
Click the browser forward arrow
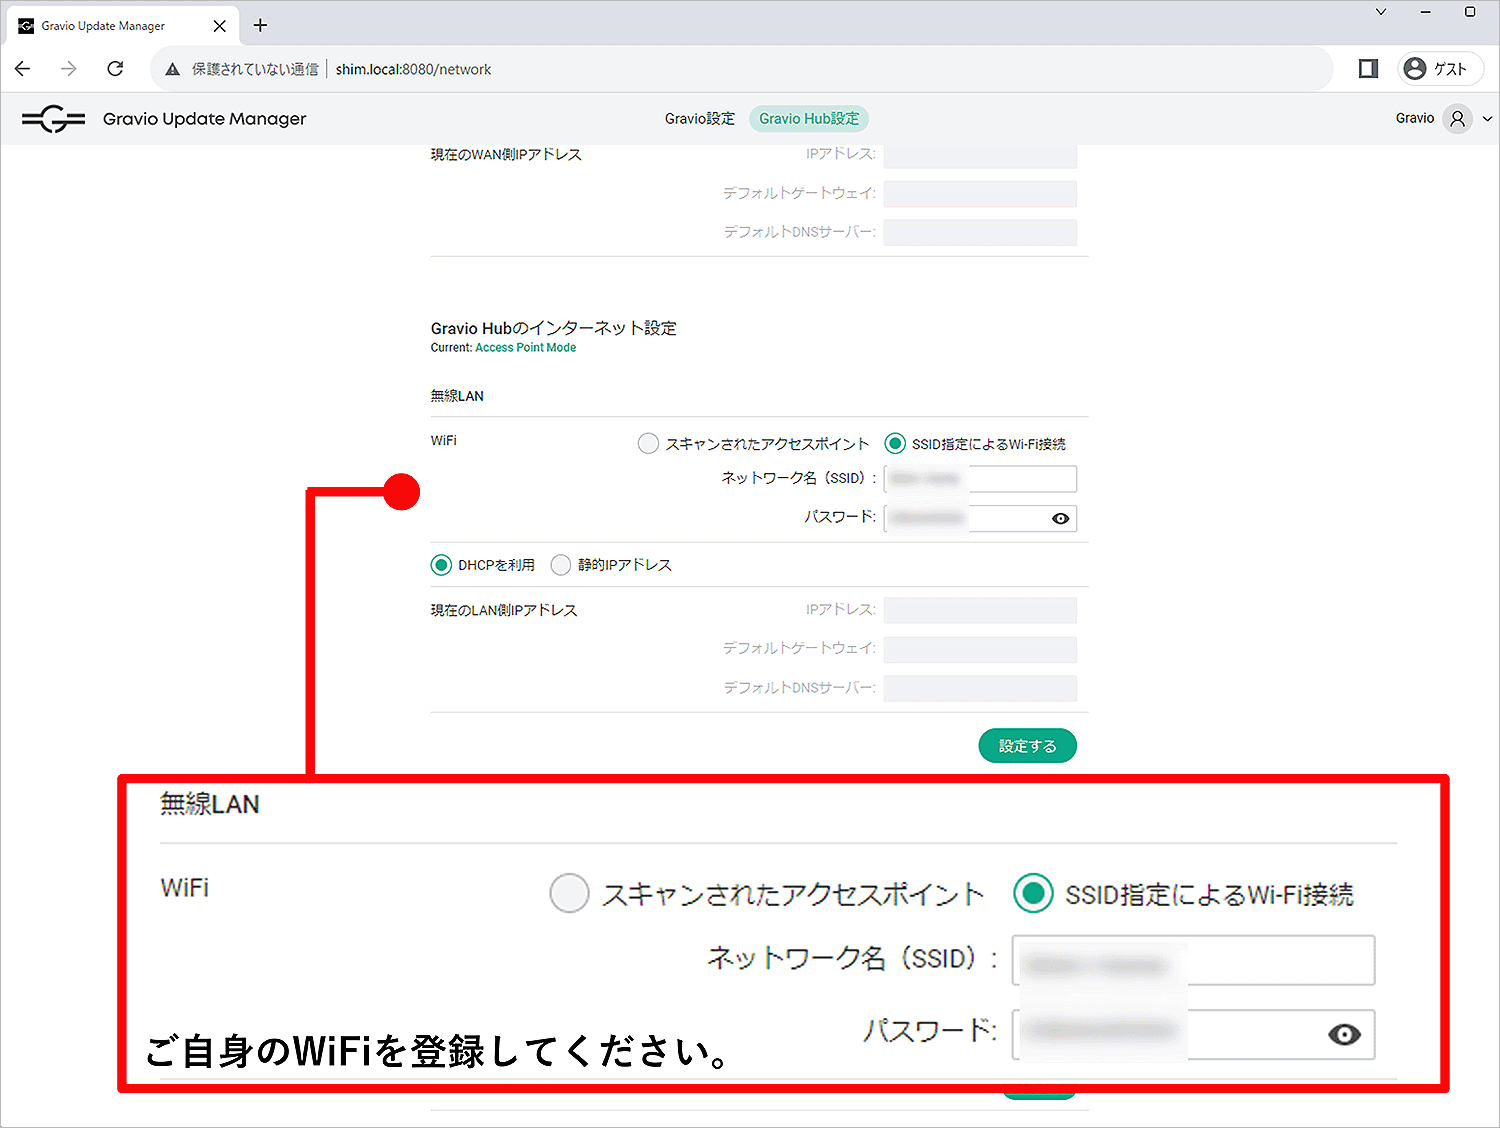click(68, 69)
